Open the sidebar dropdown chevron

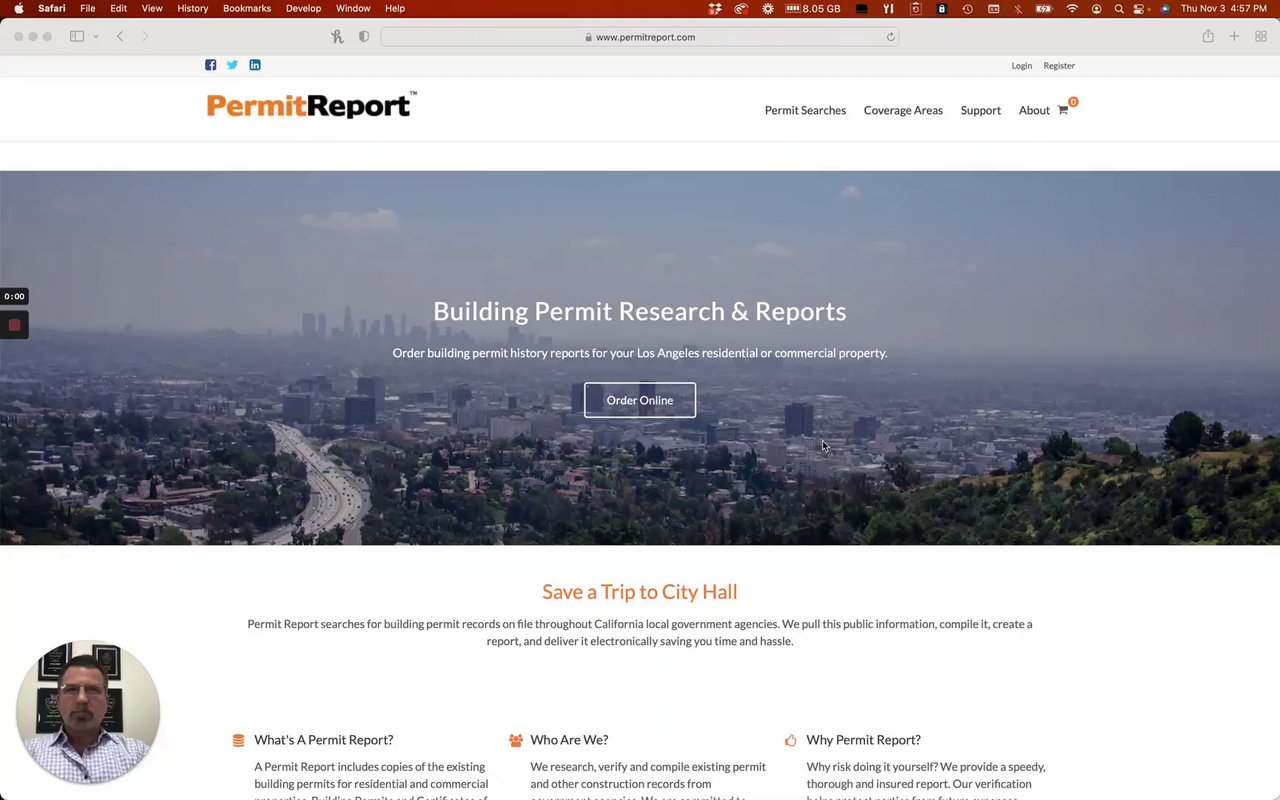coord(96,36)
